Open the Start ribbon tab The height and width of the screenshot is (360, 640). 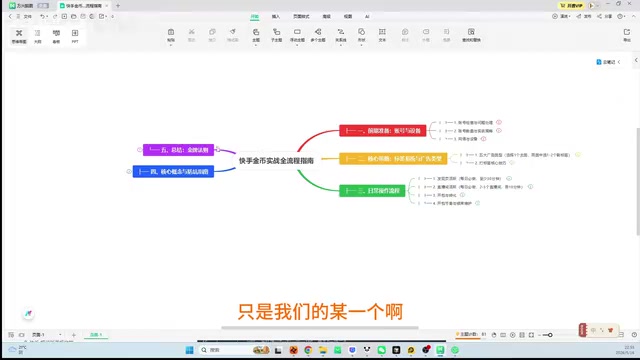[255, 17]
